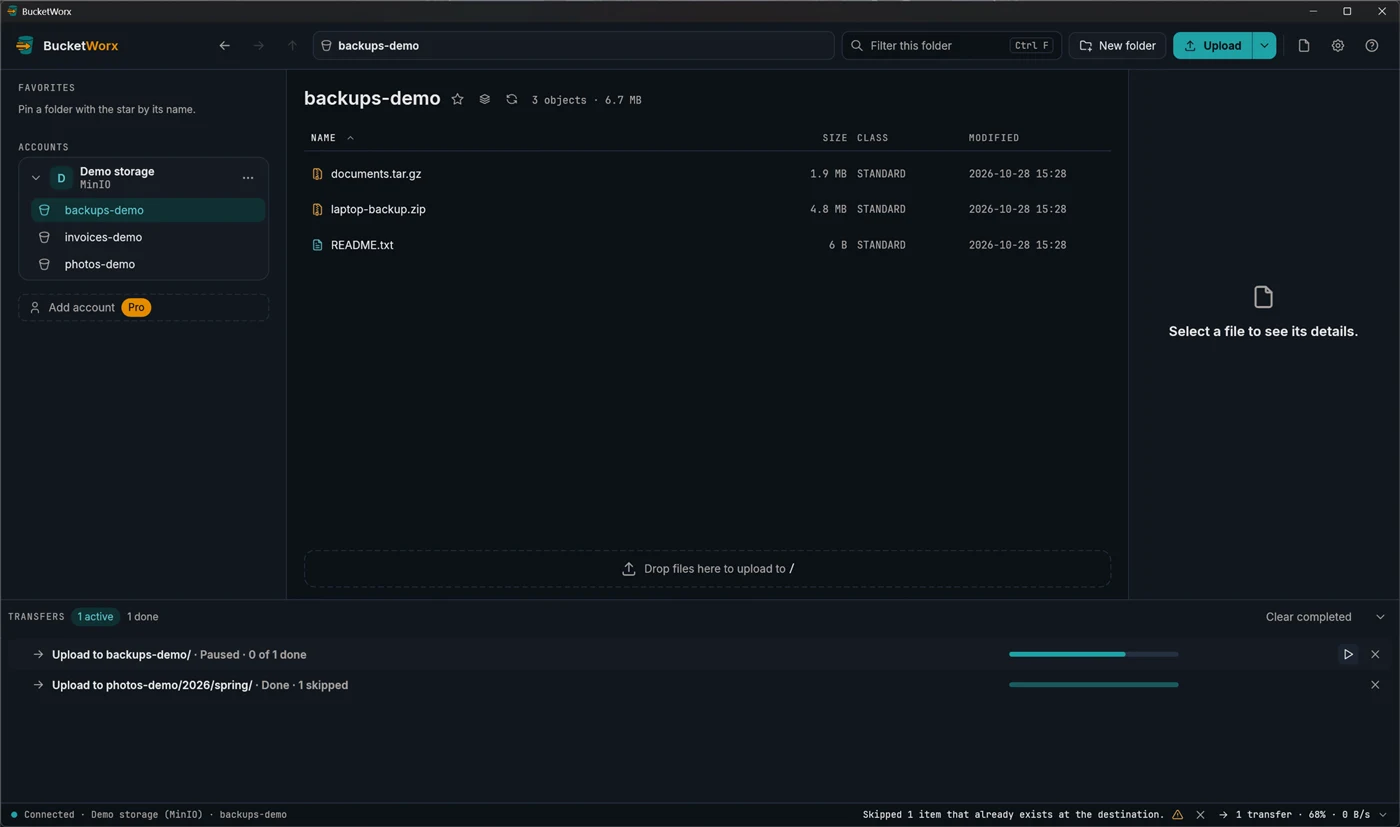Sort by the Name column header
Screen dimensions: 1400x827
click(332, 138)
